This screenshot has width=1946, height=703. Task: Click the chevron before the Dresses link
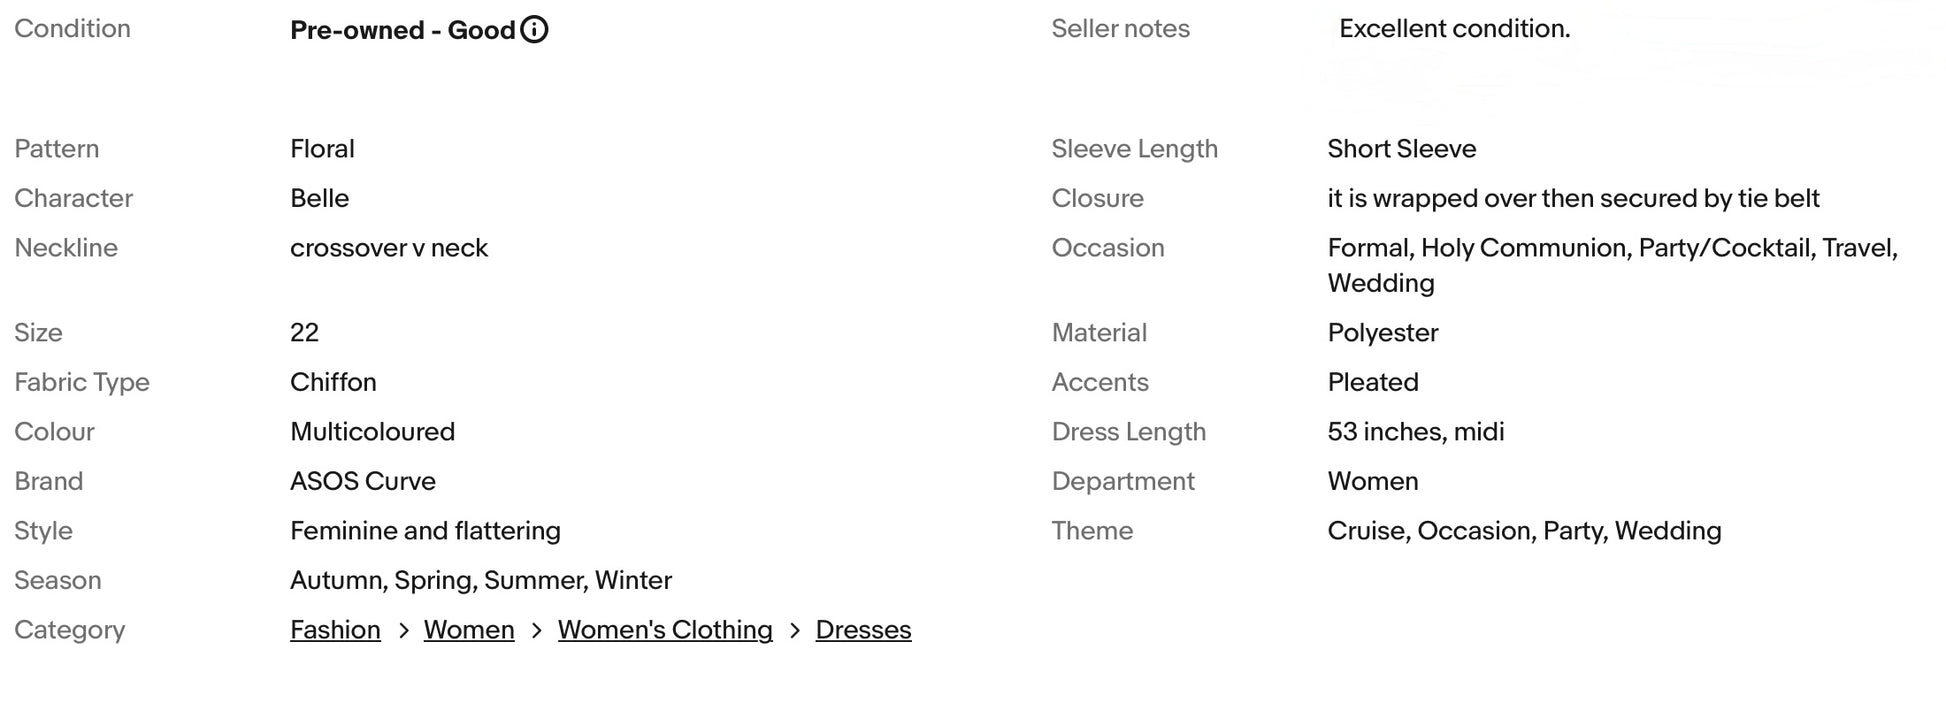tap(795, 631)
